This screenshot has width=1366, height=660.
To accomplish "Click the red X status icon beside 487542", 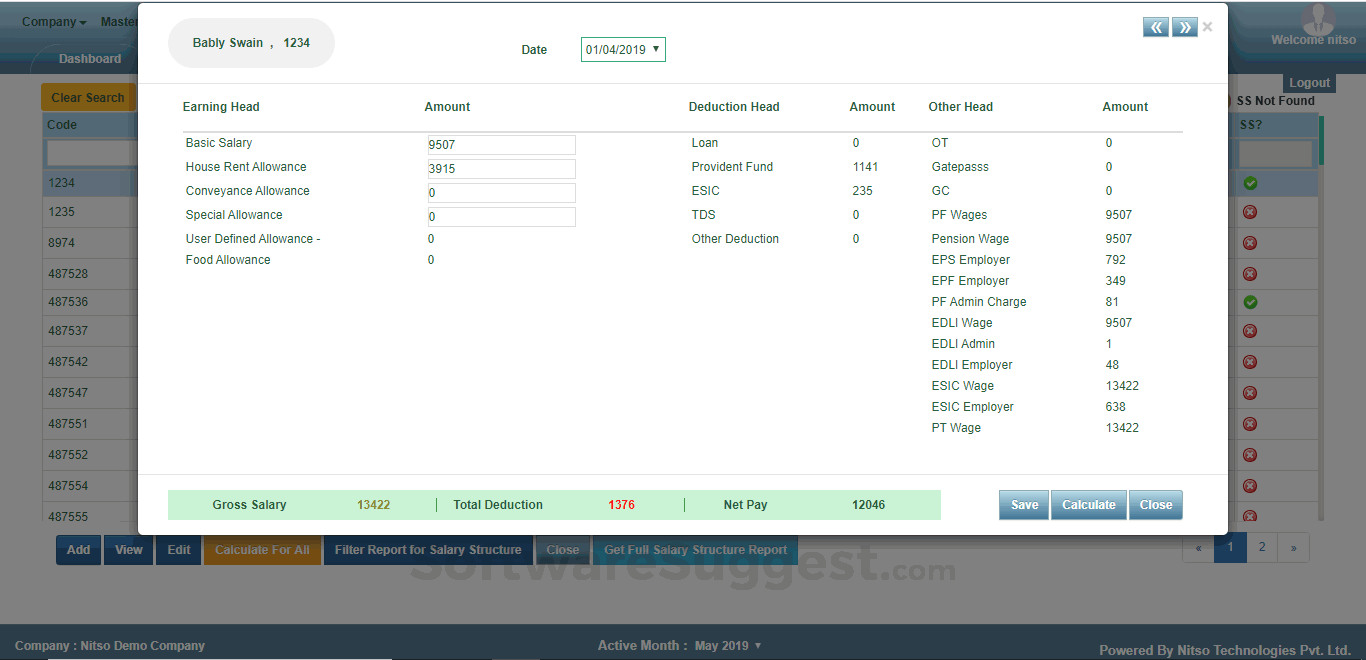I will (1250, 362).
